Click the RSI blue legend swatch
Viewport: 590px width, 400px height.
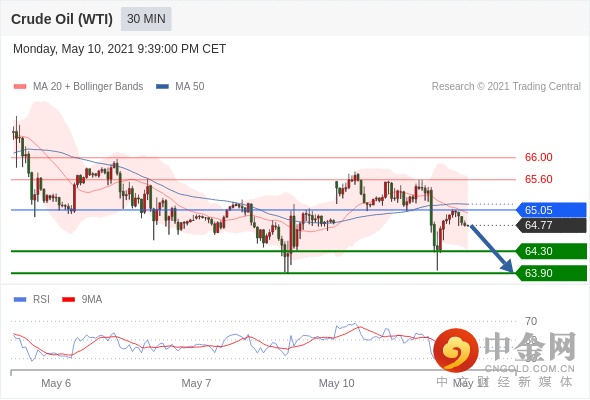point(20,300)
